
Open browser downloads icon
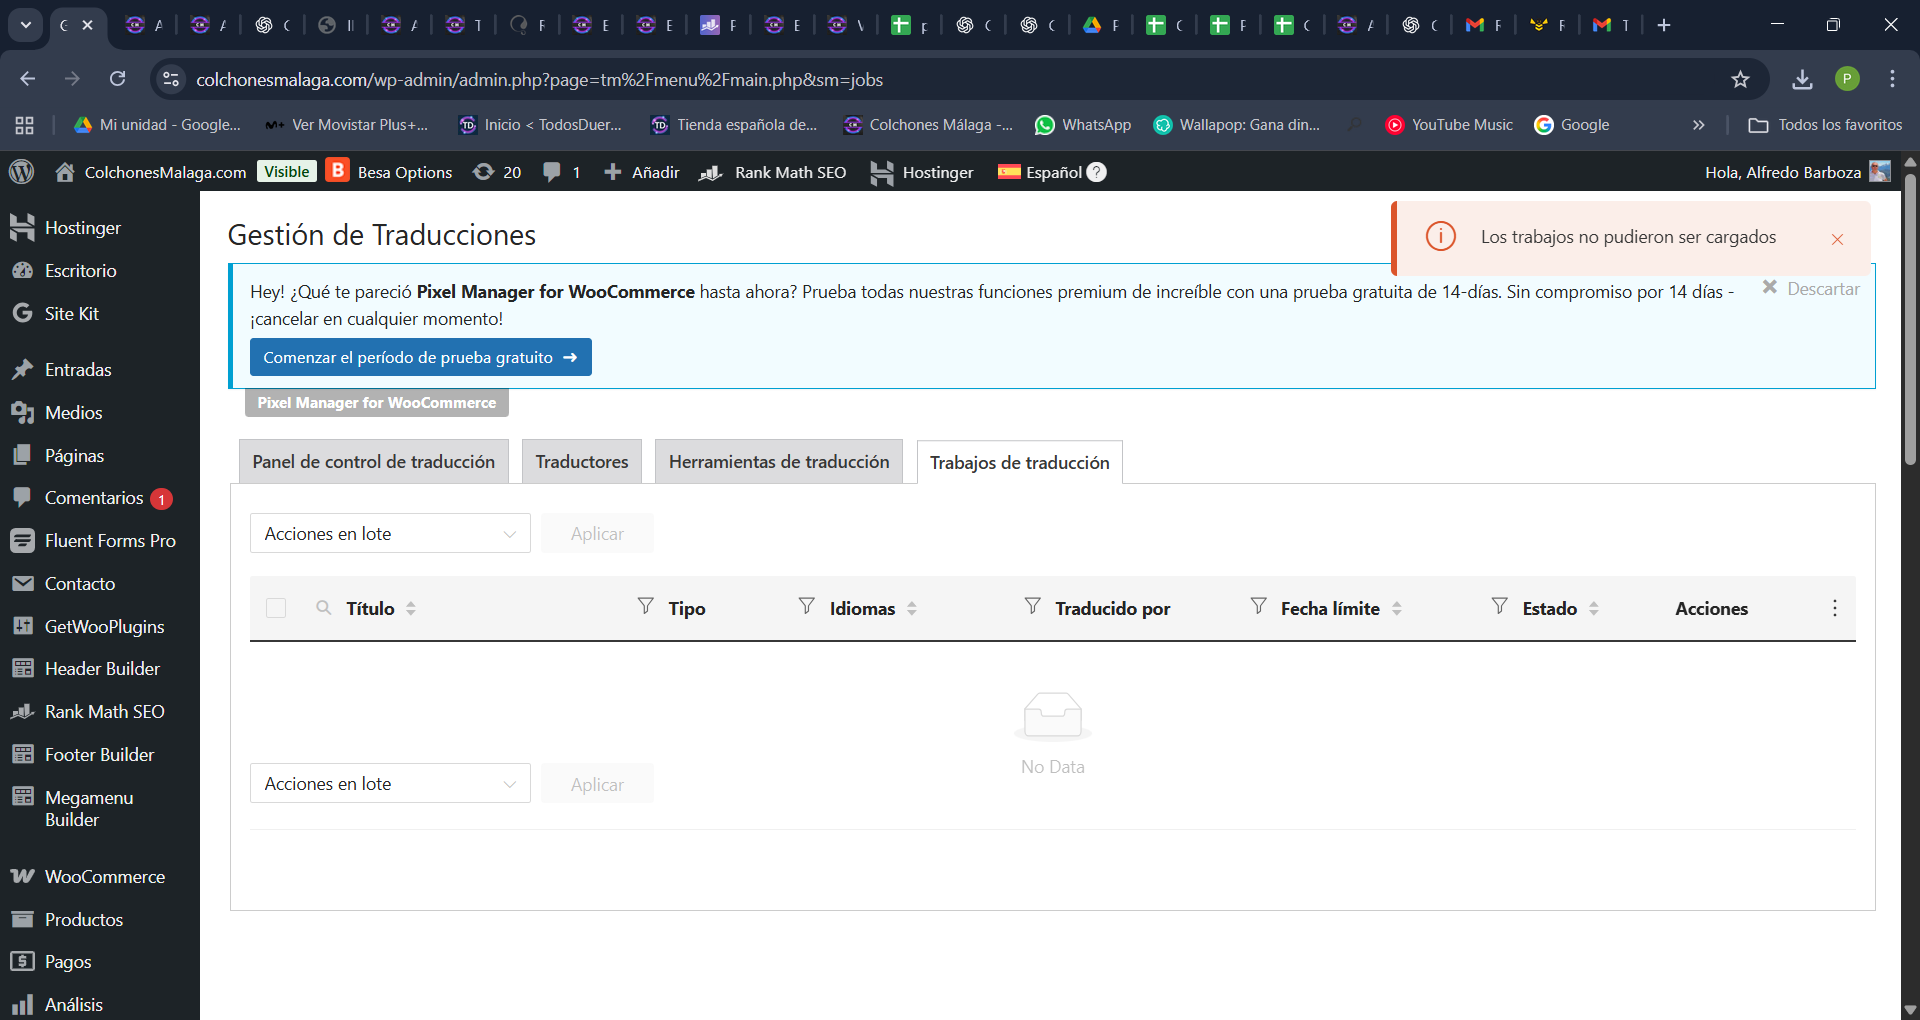pyautogui.click(x=1802, y=79)
